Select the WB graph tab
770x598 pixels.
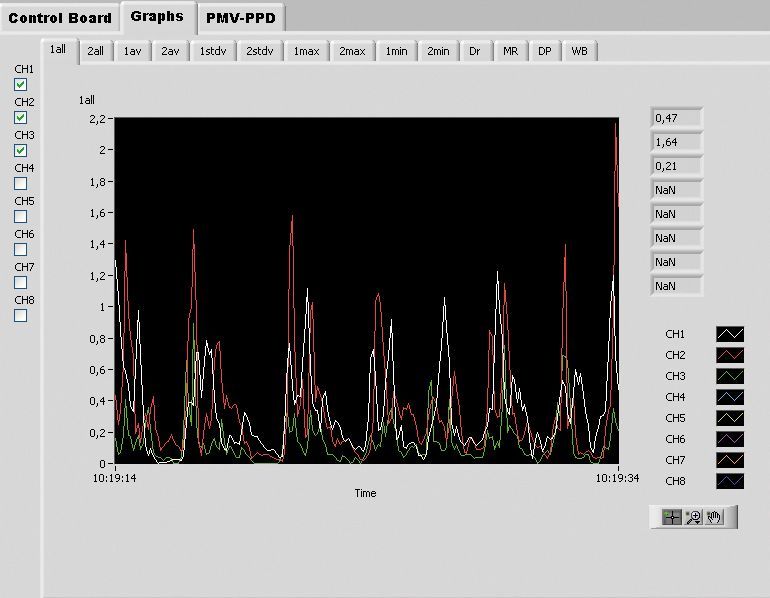point(579,51)
